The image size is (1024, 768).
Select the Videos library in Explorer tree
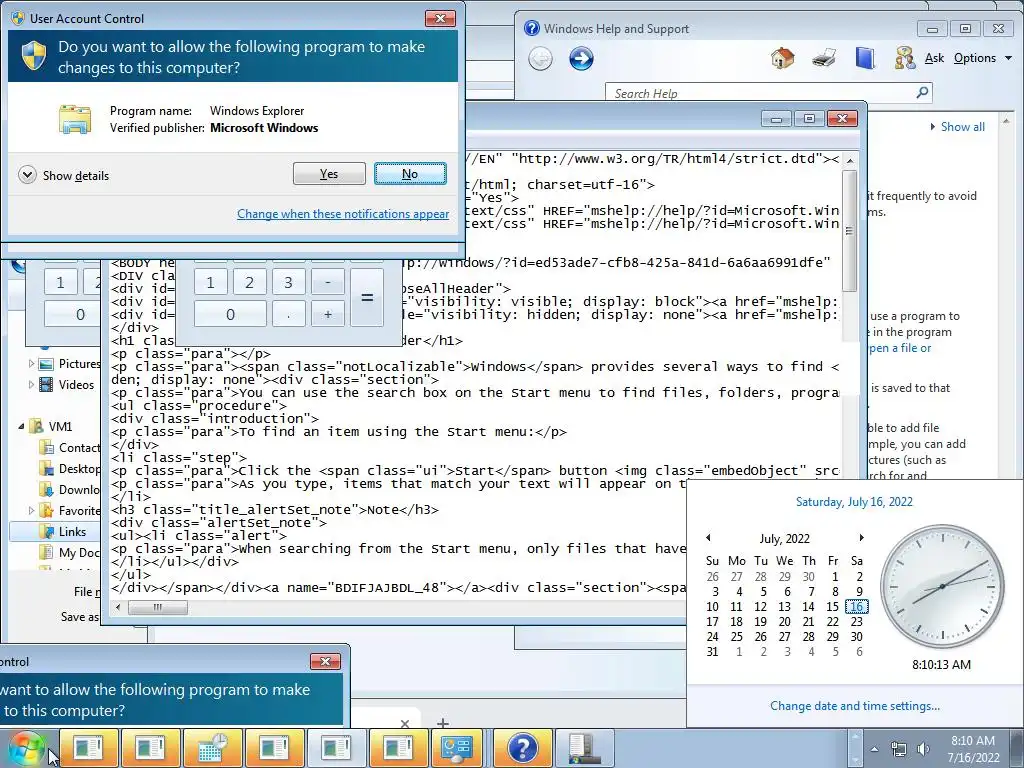[x=66, y=385]
